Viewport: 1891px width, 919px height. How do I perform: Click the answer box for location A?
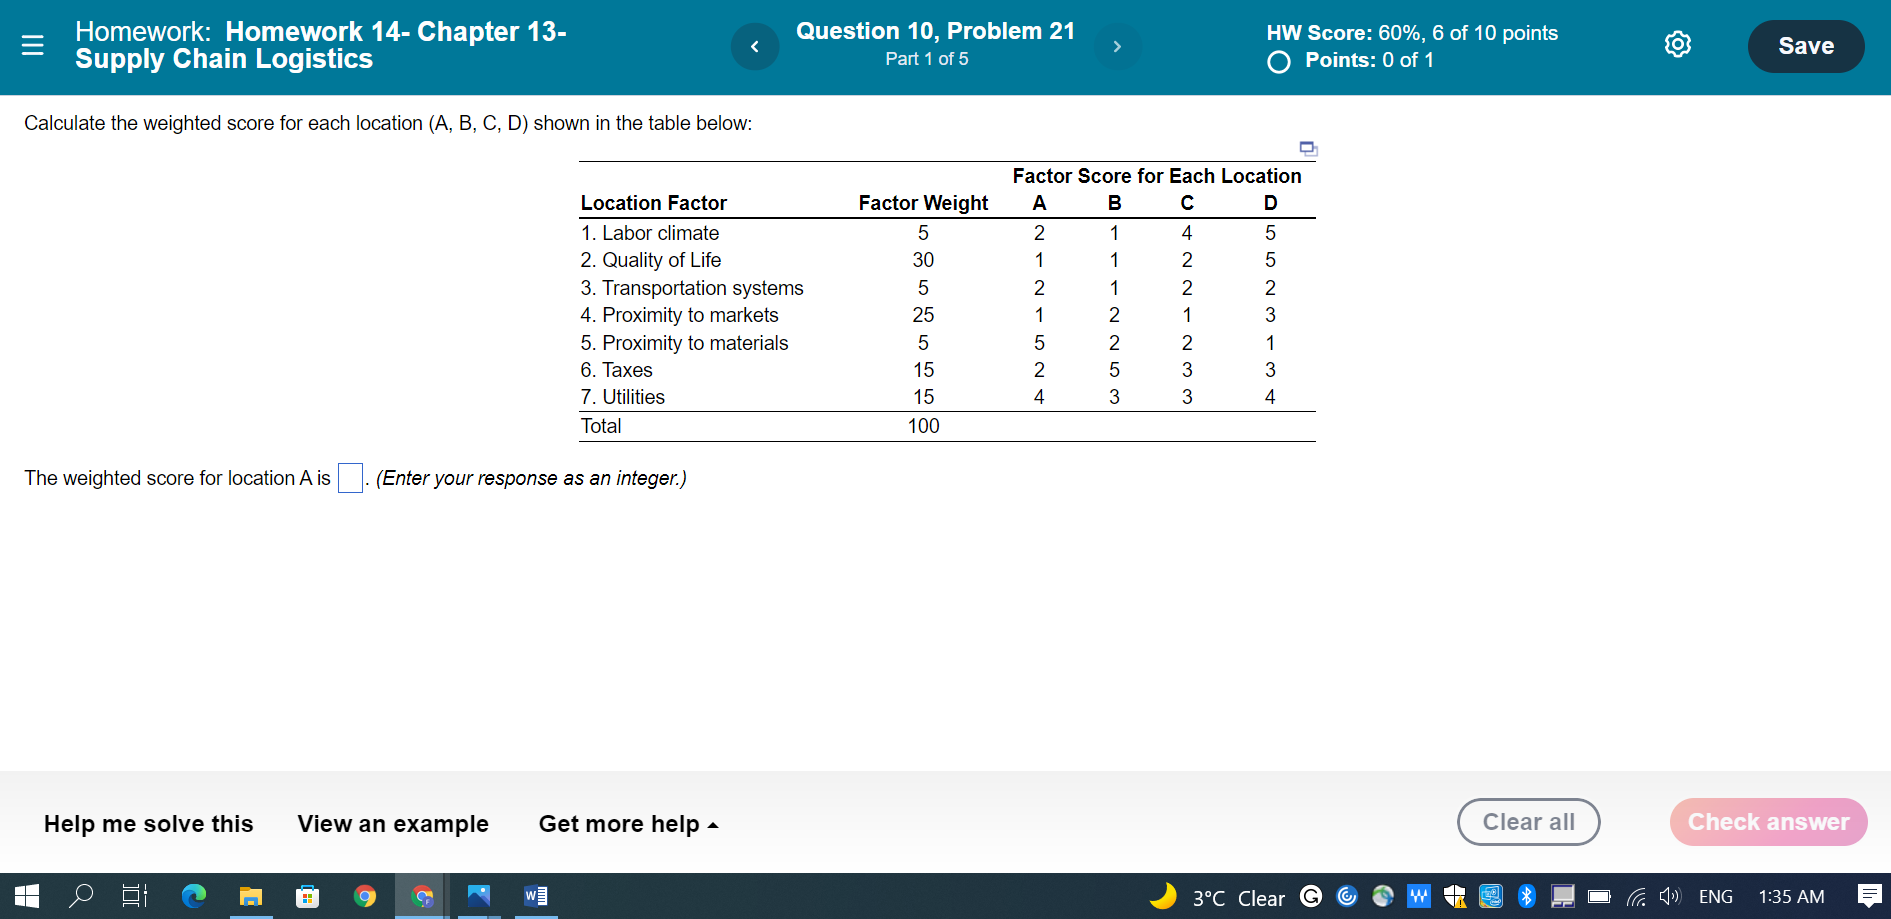point(349,479)
